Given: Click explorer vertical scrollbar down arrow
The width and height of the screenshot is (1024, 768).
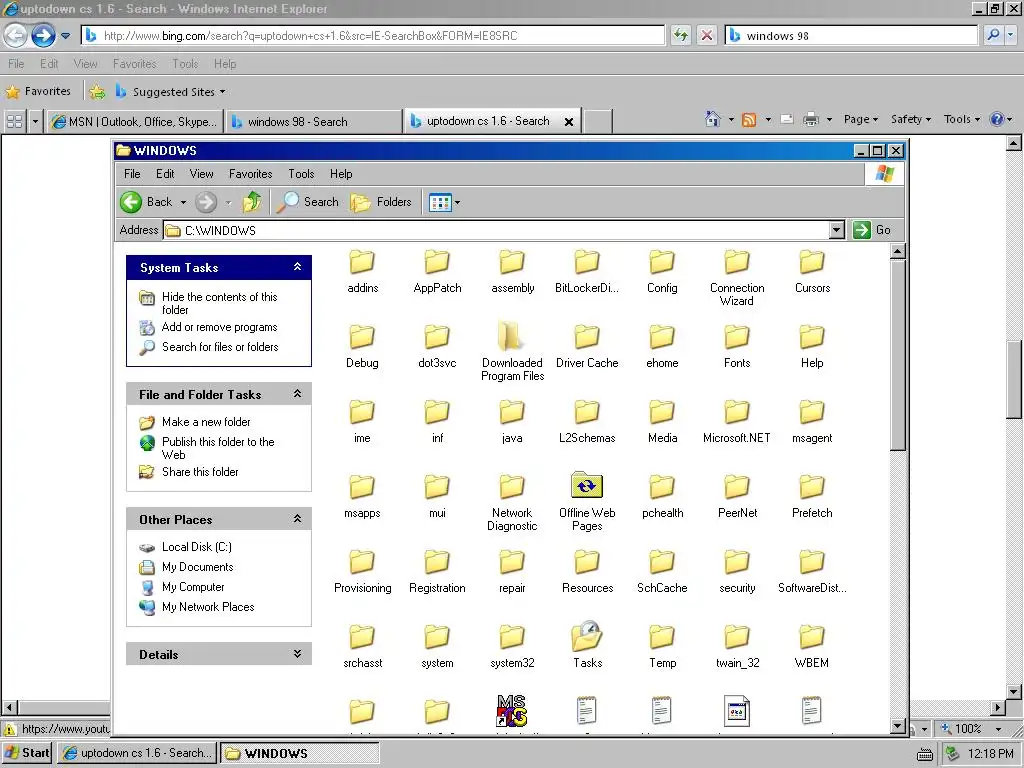Looking at the screenshot, I should click(x=898, y=726).
